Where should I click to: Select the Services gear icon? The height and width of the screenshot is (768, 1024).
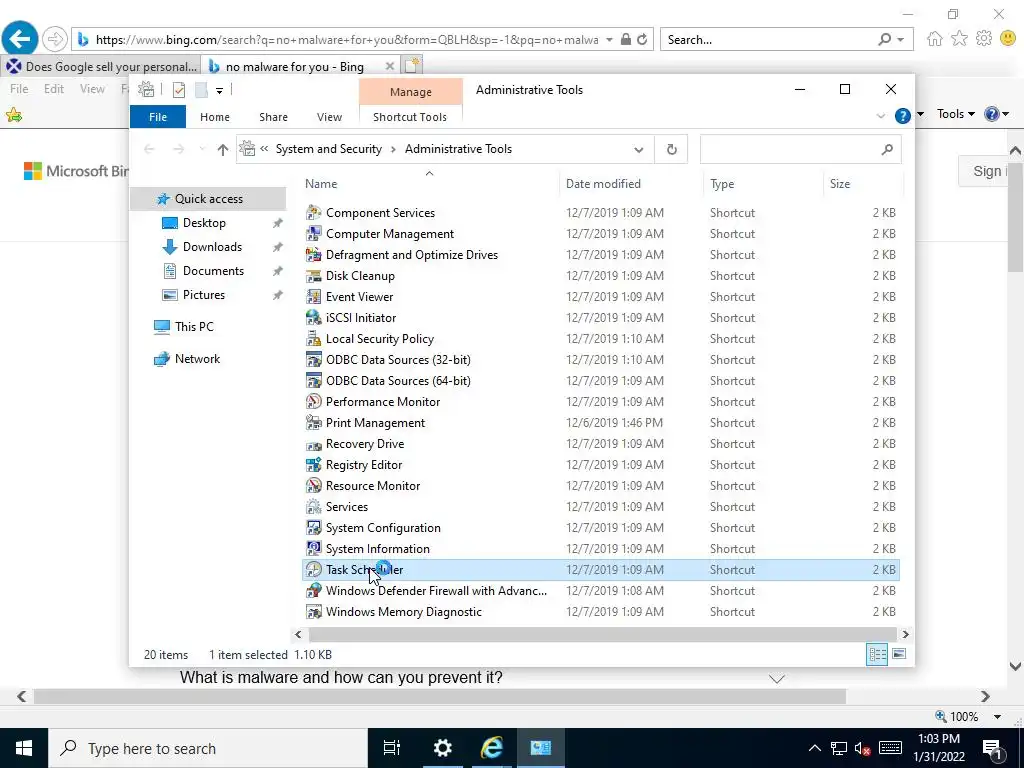point(314,506)
